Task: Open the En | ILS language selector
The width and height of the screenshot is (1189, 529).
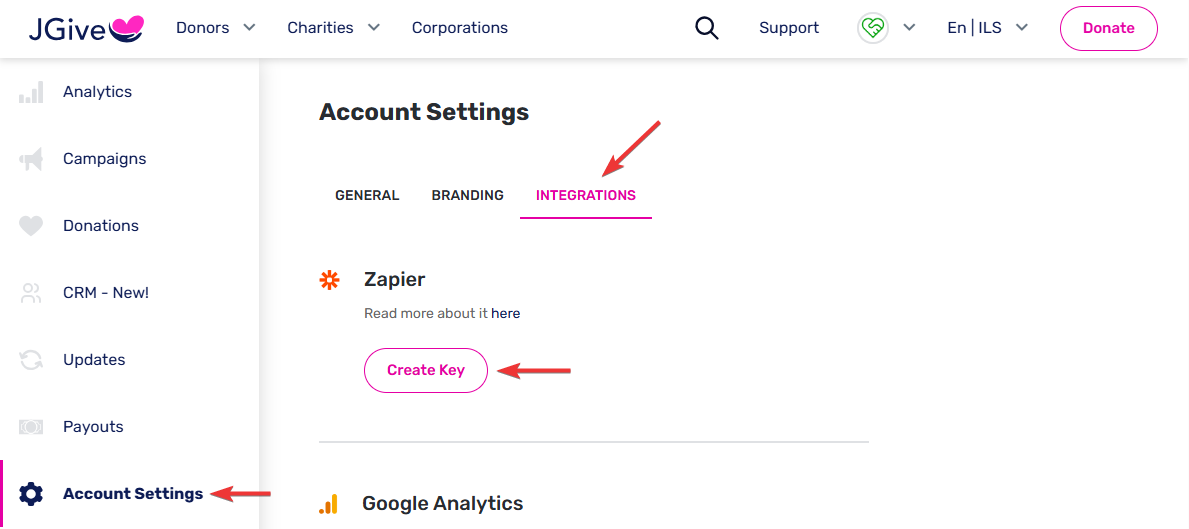Action: 987,28
